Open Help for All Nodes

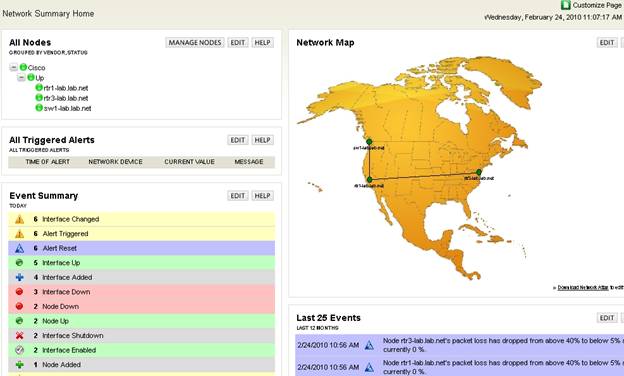(x=263, y=43)
